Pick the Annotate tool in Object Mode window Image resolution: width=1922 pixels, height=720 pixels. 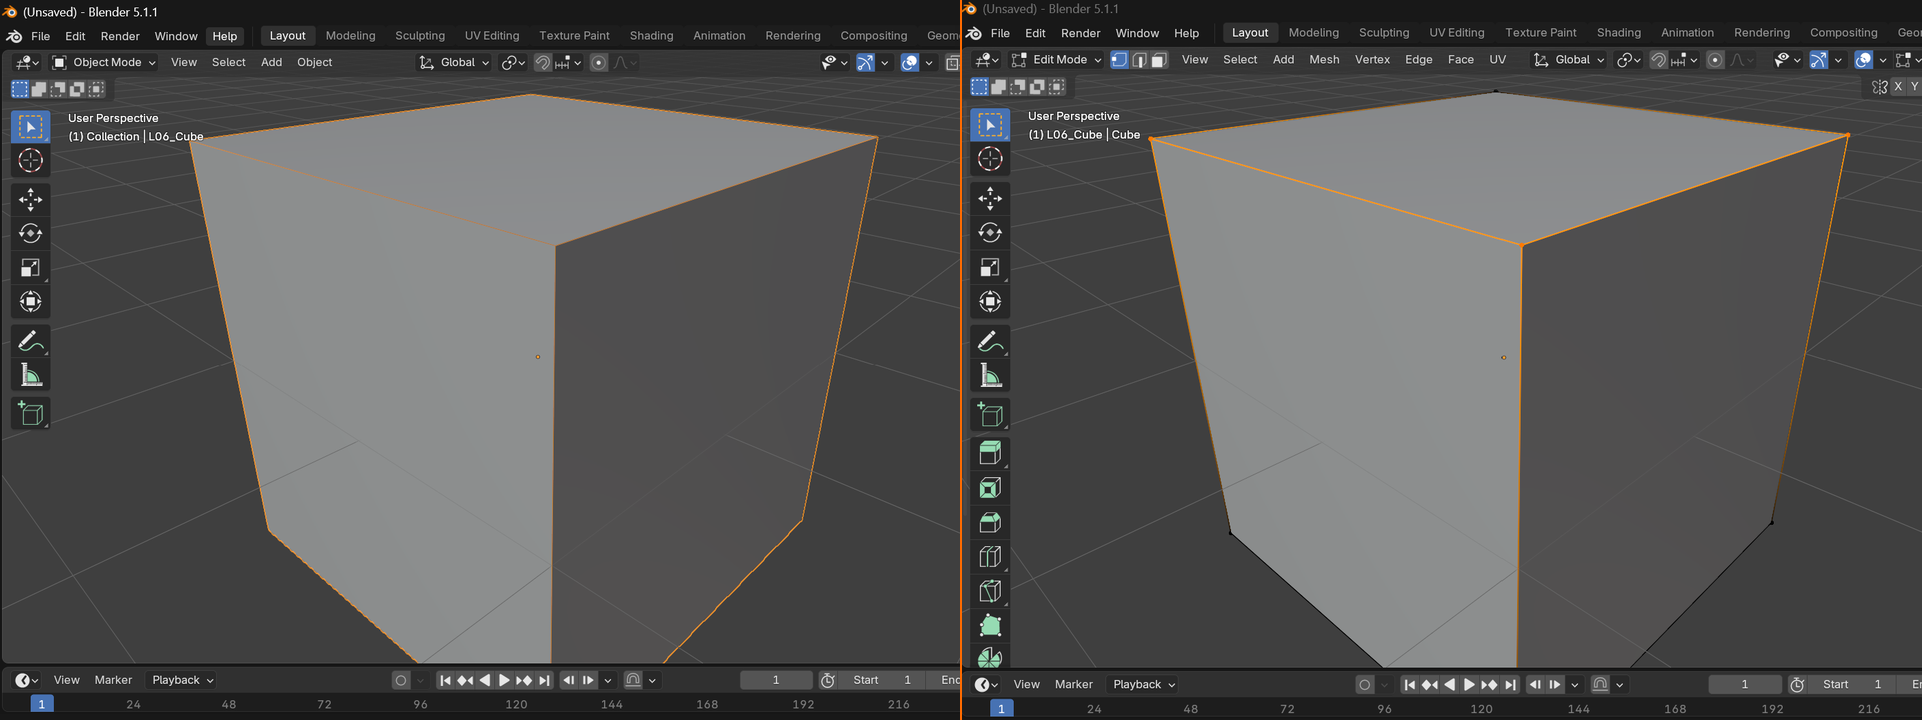[30, 341]
